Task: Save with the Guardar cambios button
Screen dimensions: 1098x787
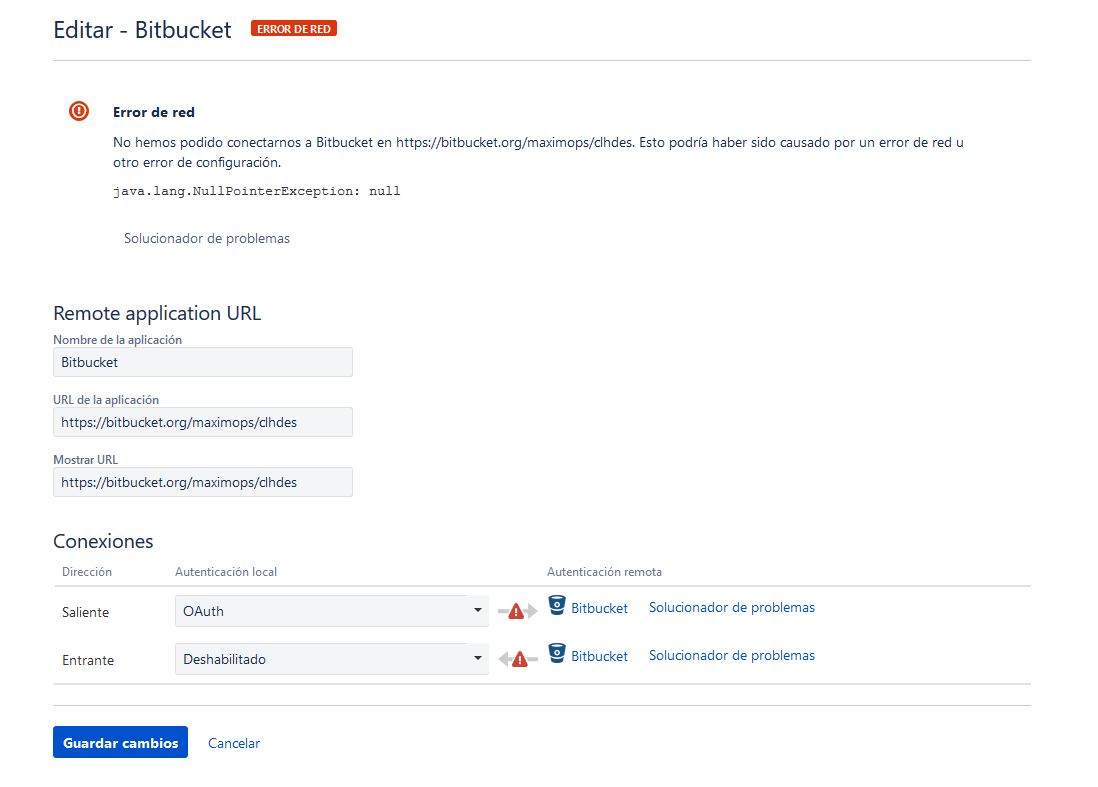Action: [120, 742]
